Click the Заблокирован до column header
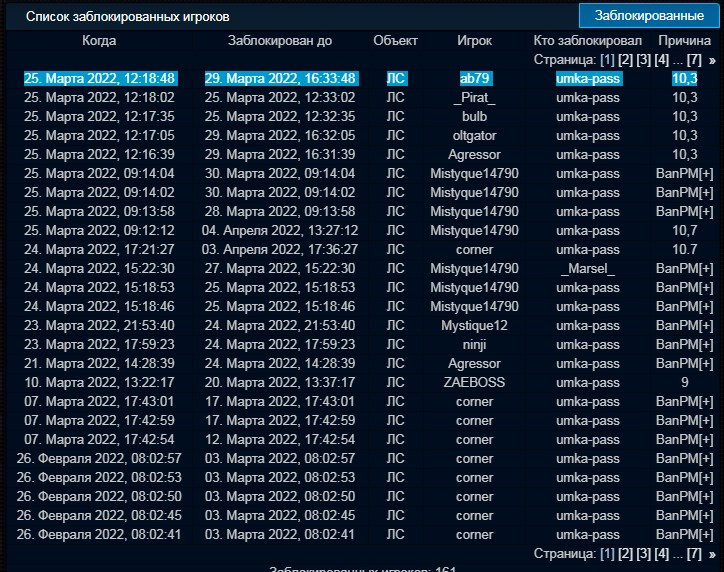The width and height of the screenshot is (724, 572). [280, 41]
